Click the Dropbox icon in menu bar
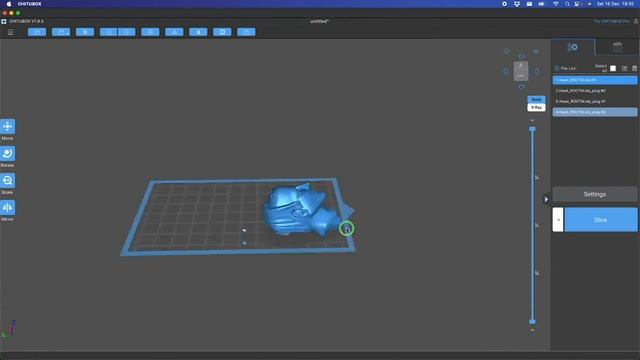The height and width of the screenshot is (360, 640). [517, 4]
